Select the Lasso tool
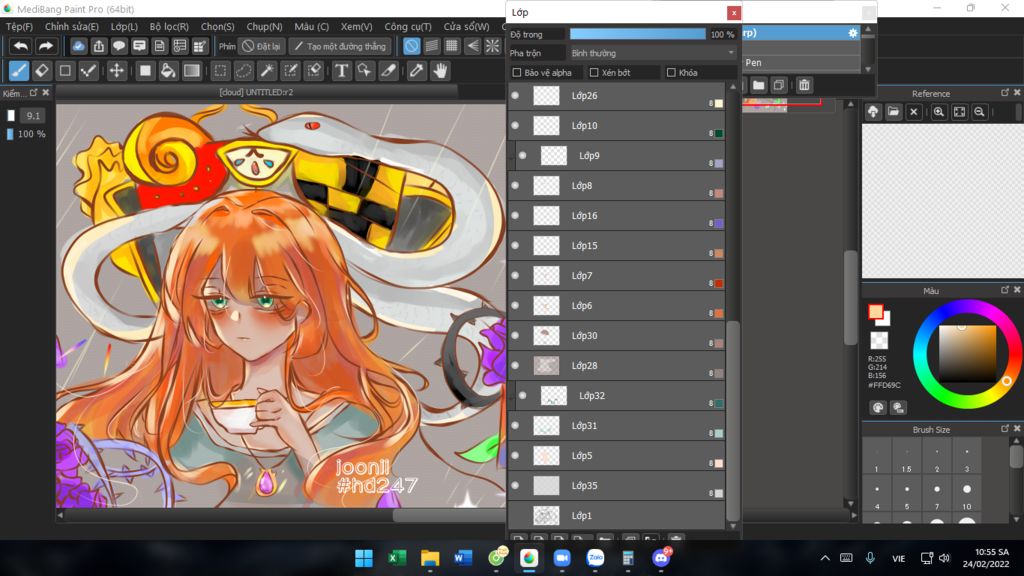Viewport: 1024px width, 576px height. click(244, 71)
